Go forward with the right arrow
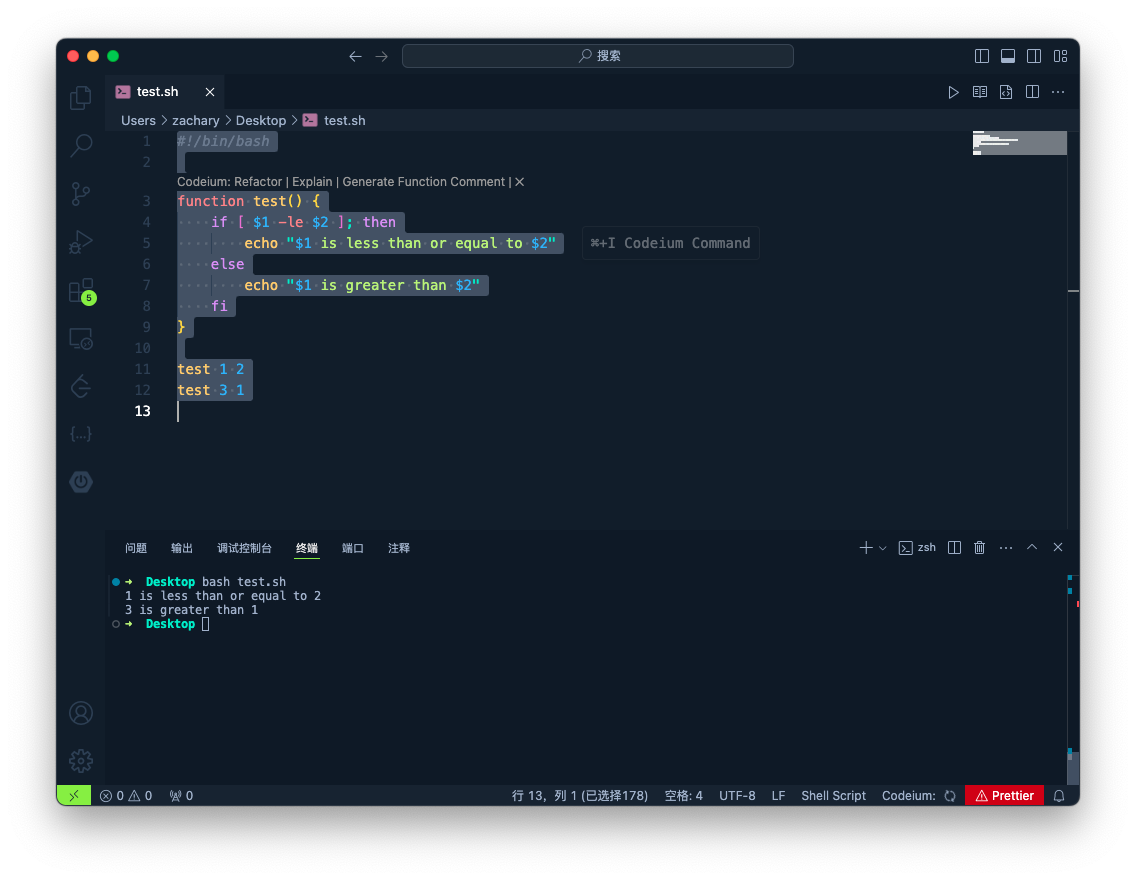 click(x=381, y=56)
